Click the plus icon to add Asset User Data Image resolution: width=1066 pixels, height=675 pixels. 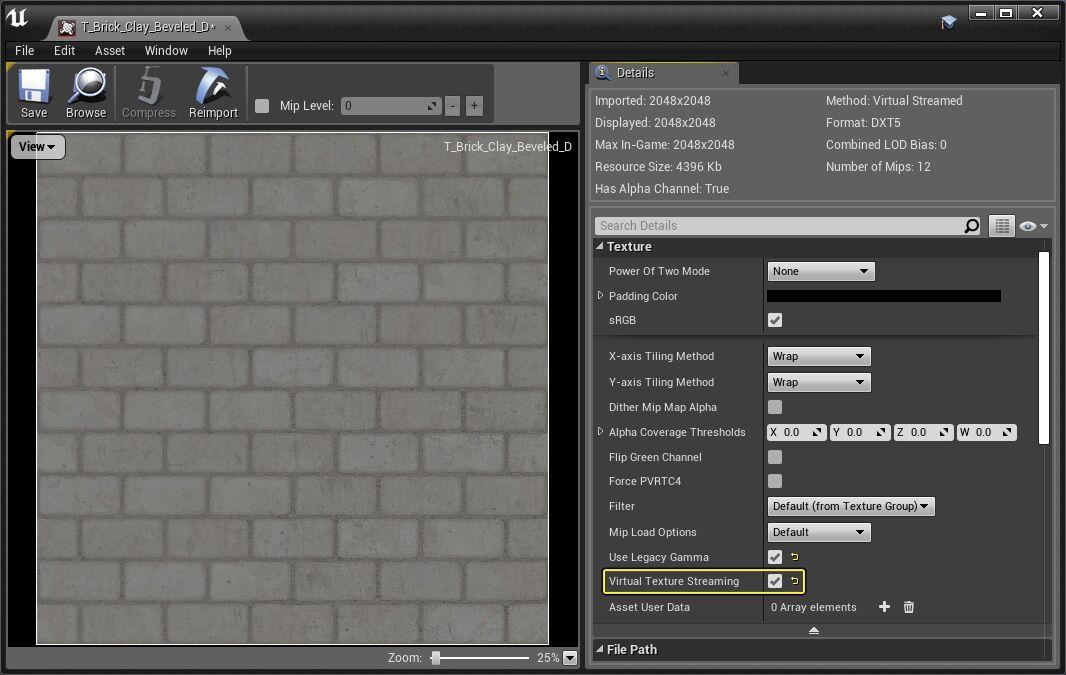[884, 607]
